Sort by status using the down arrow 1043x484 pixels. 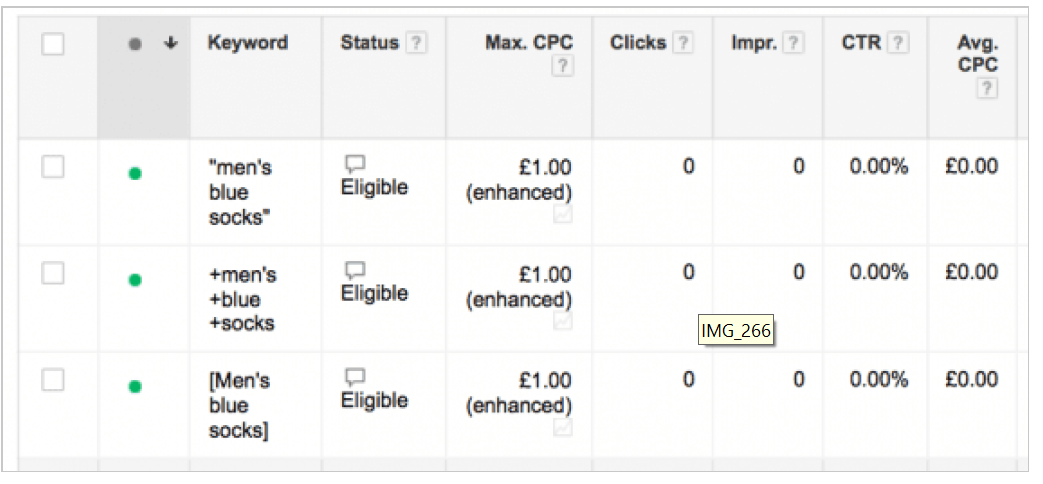tap(171, 43)
